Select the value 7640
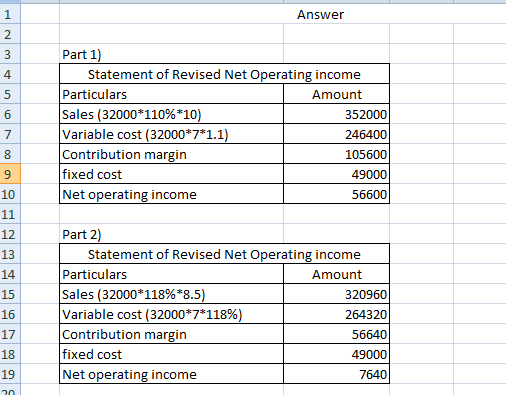 (x=336, y=374)
